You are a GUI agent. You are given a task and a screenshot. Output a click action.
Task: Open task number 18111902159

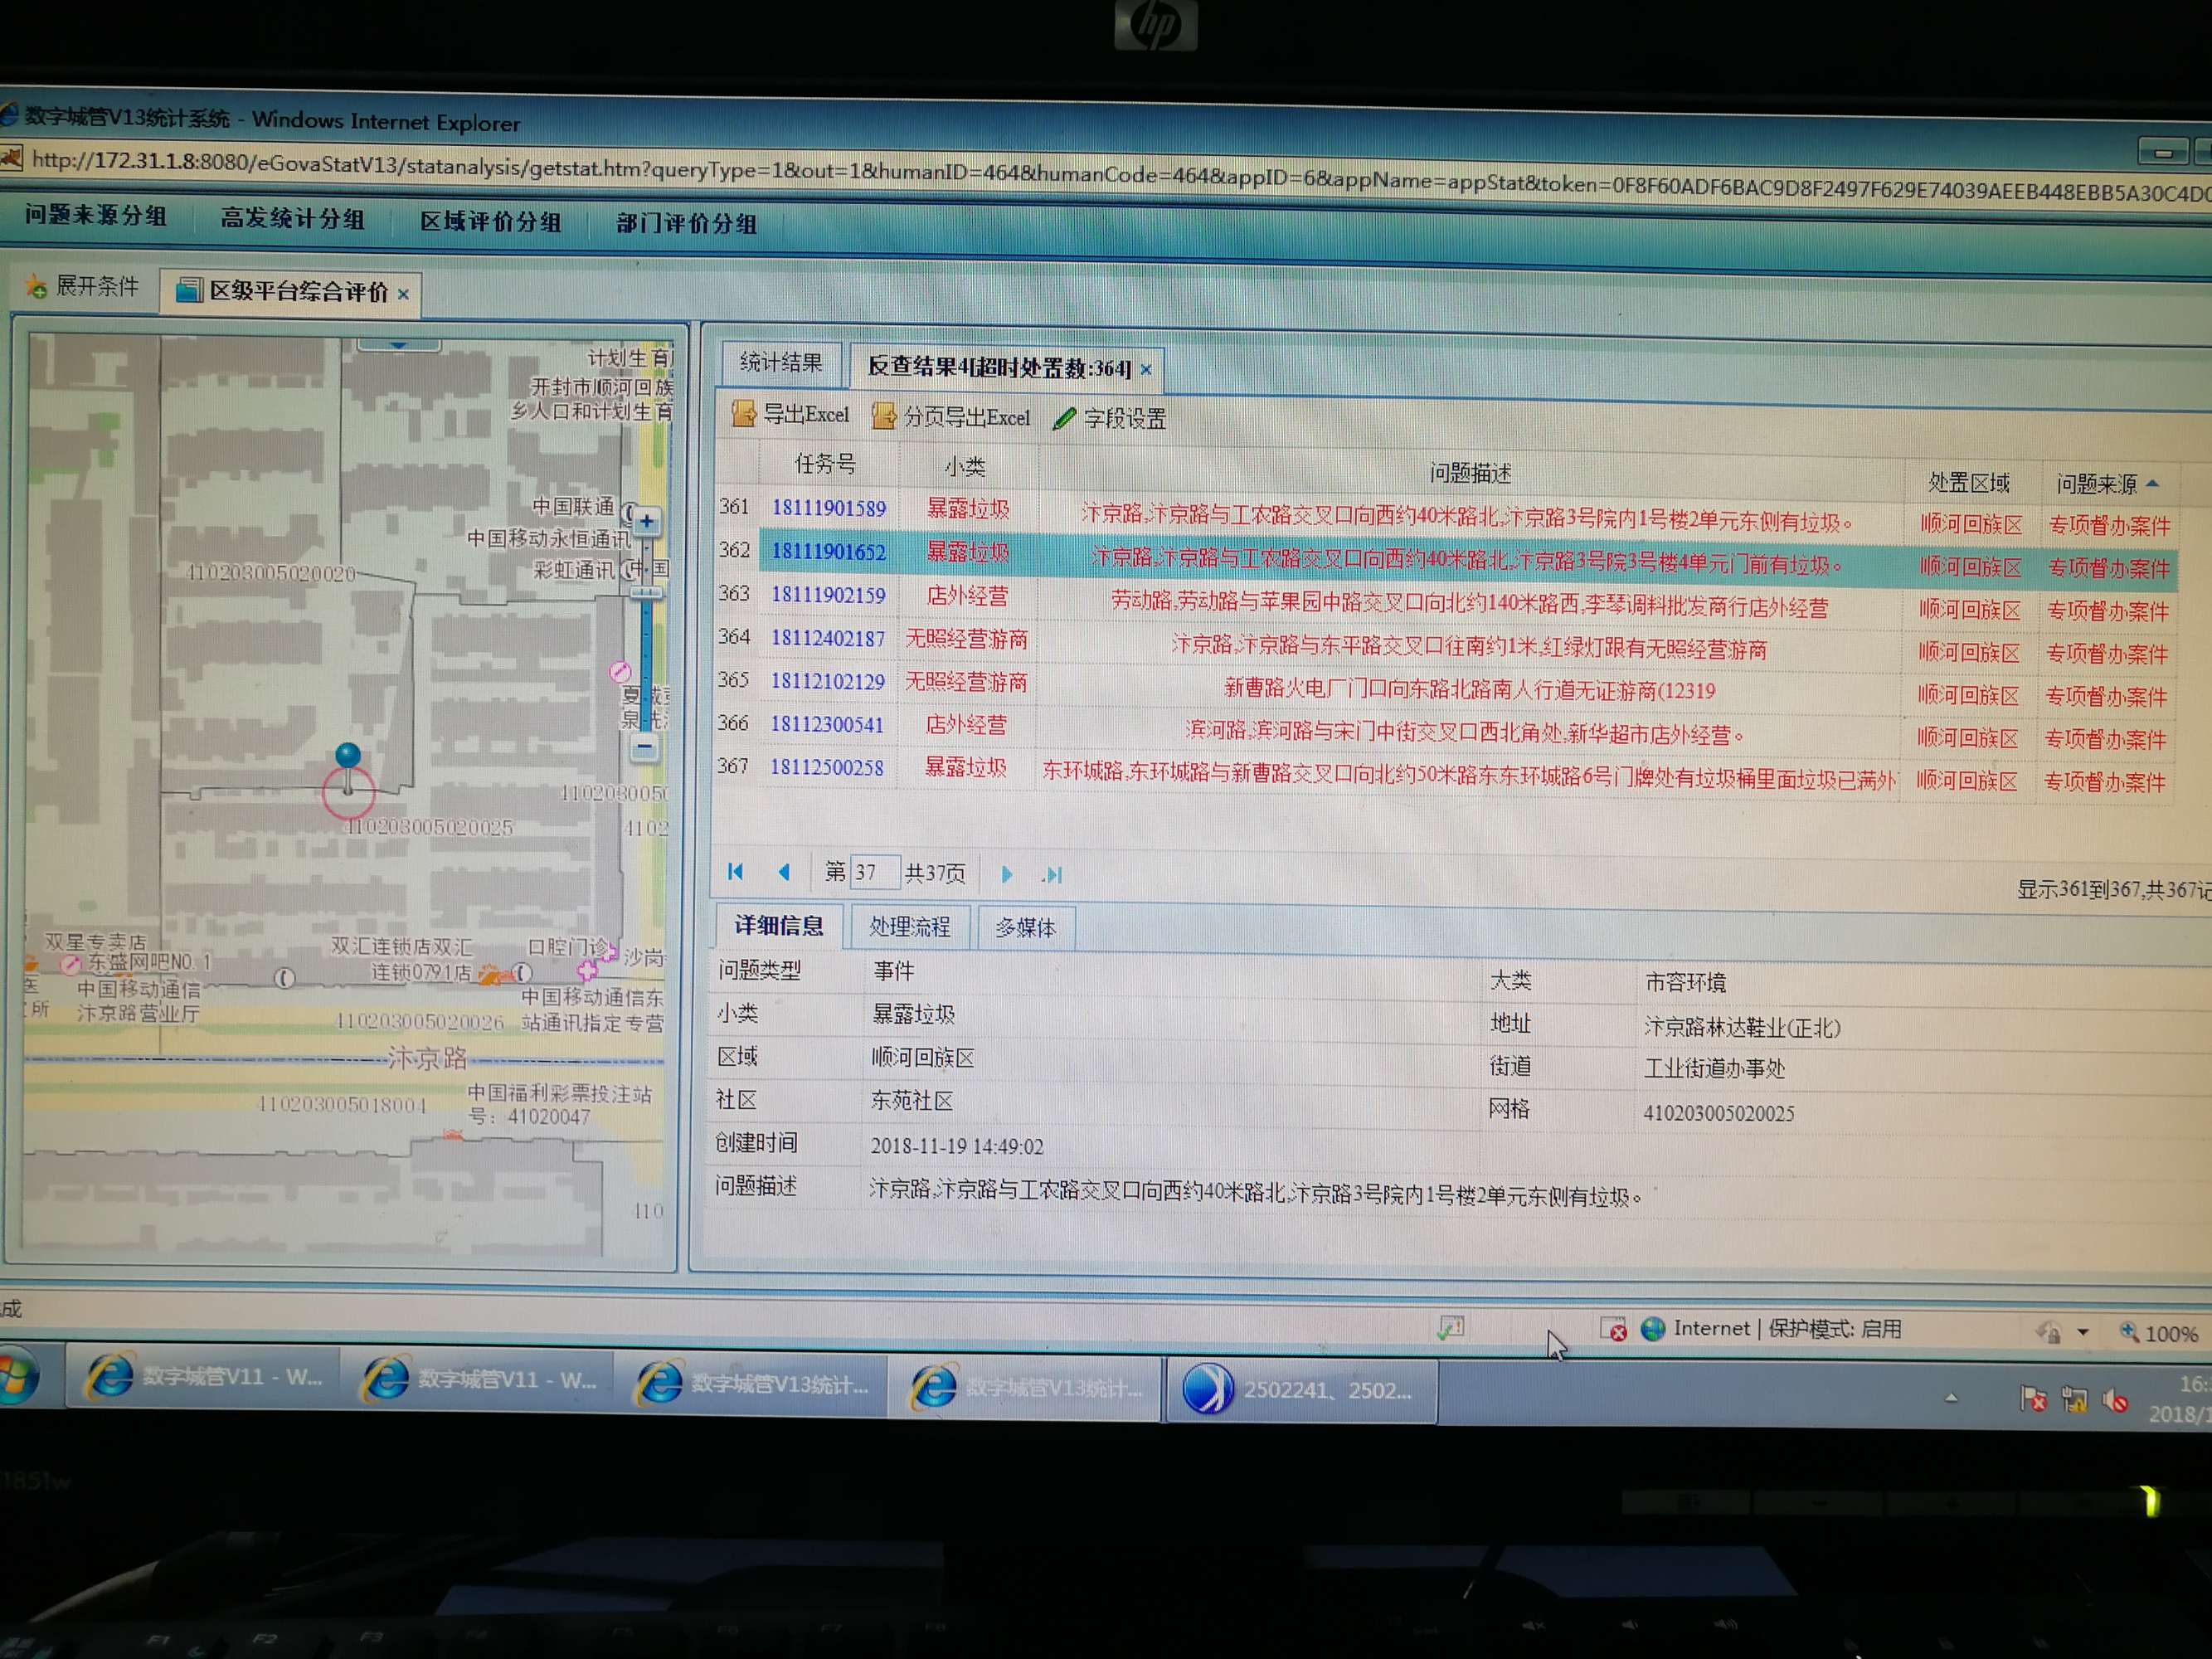pyautogui.click(x=828, y=595)
